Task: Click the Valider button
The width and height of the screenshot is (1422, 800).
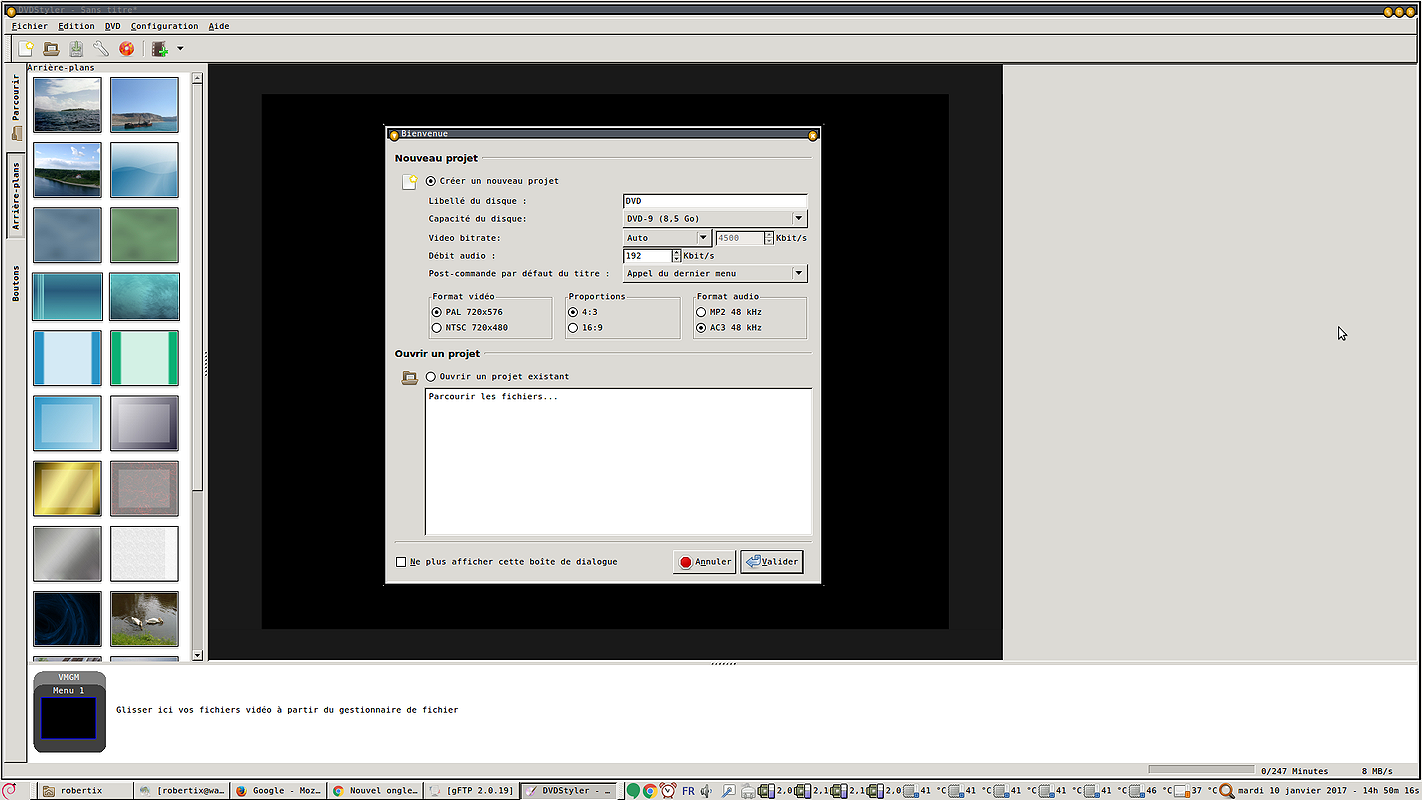Action: pyautogui.click(x=772, y=562)
